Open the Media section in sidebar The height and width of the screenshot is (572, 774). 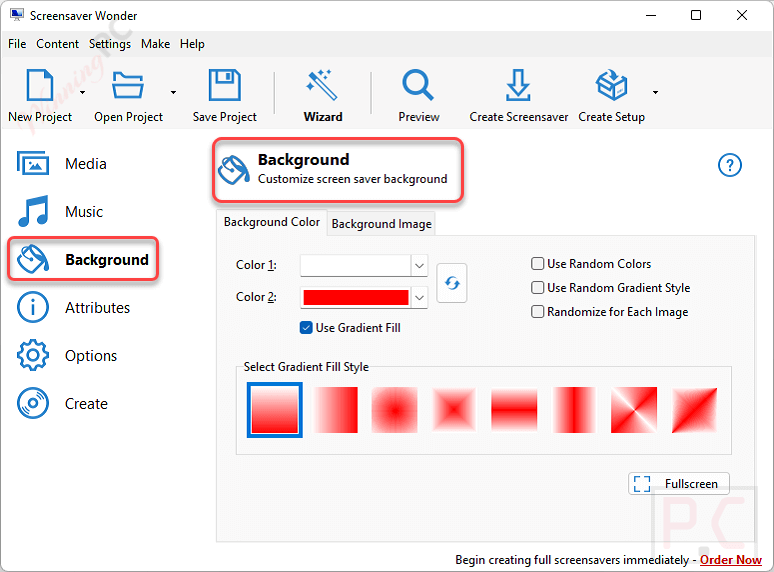coord(62,163)
